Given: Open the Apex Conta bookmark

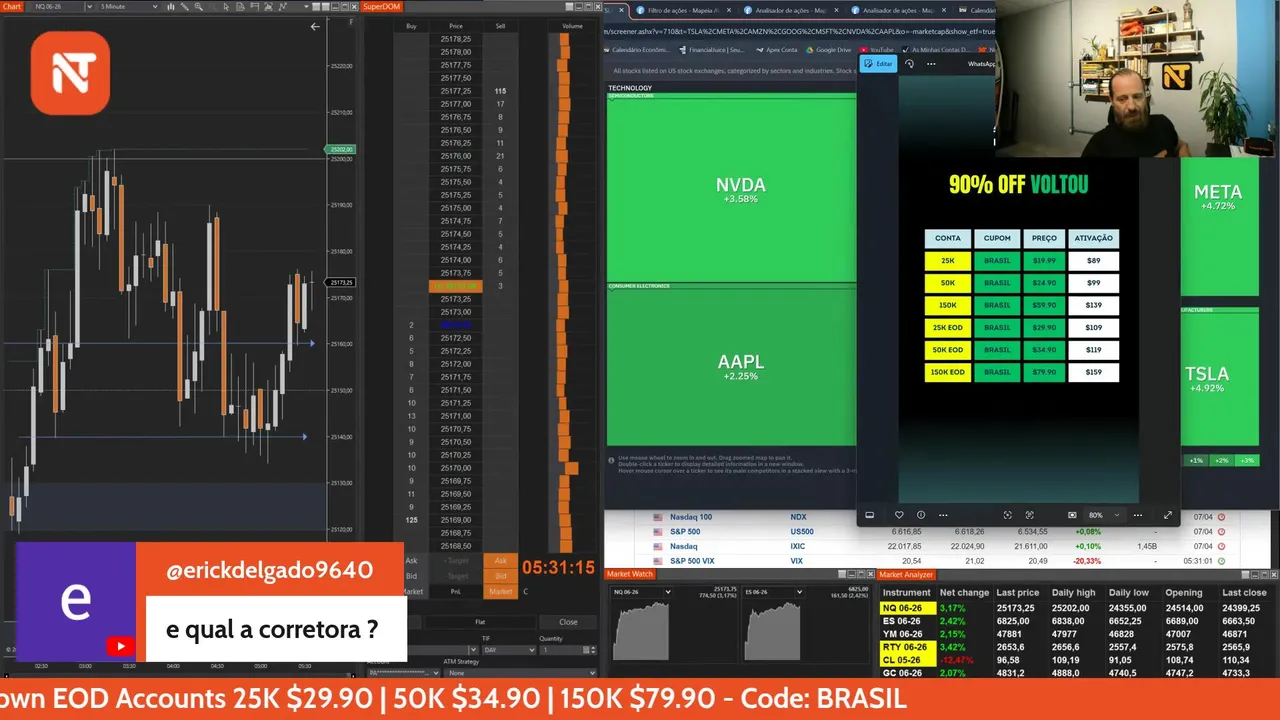Looking at the screenshot, I should pos(777,50).
